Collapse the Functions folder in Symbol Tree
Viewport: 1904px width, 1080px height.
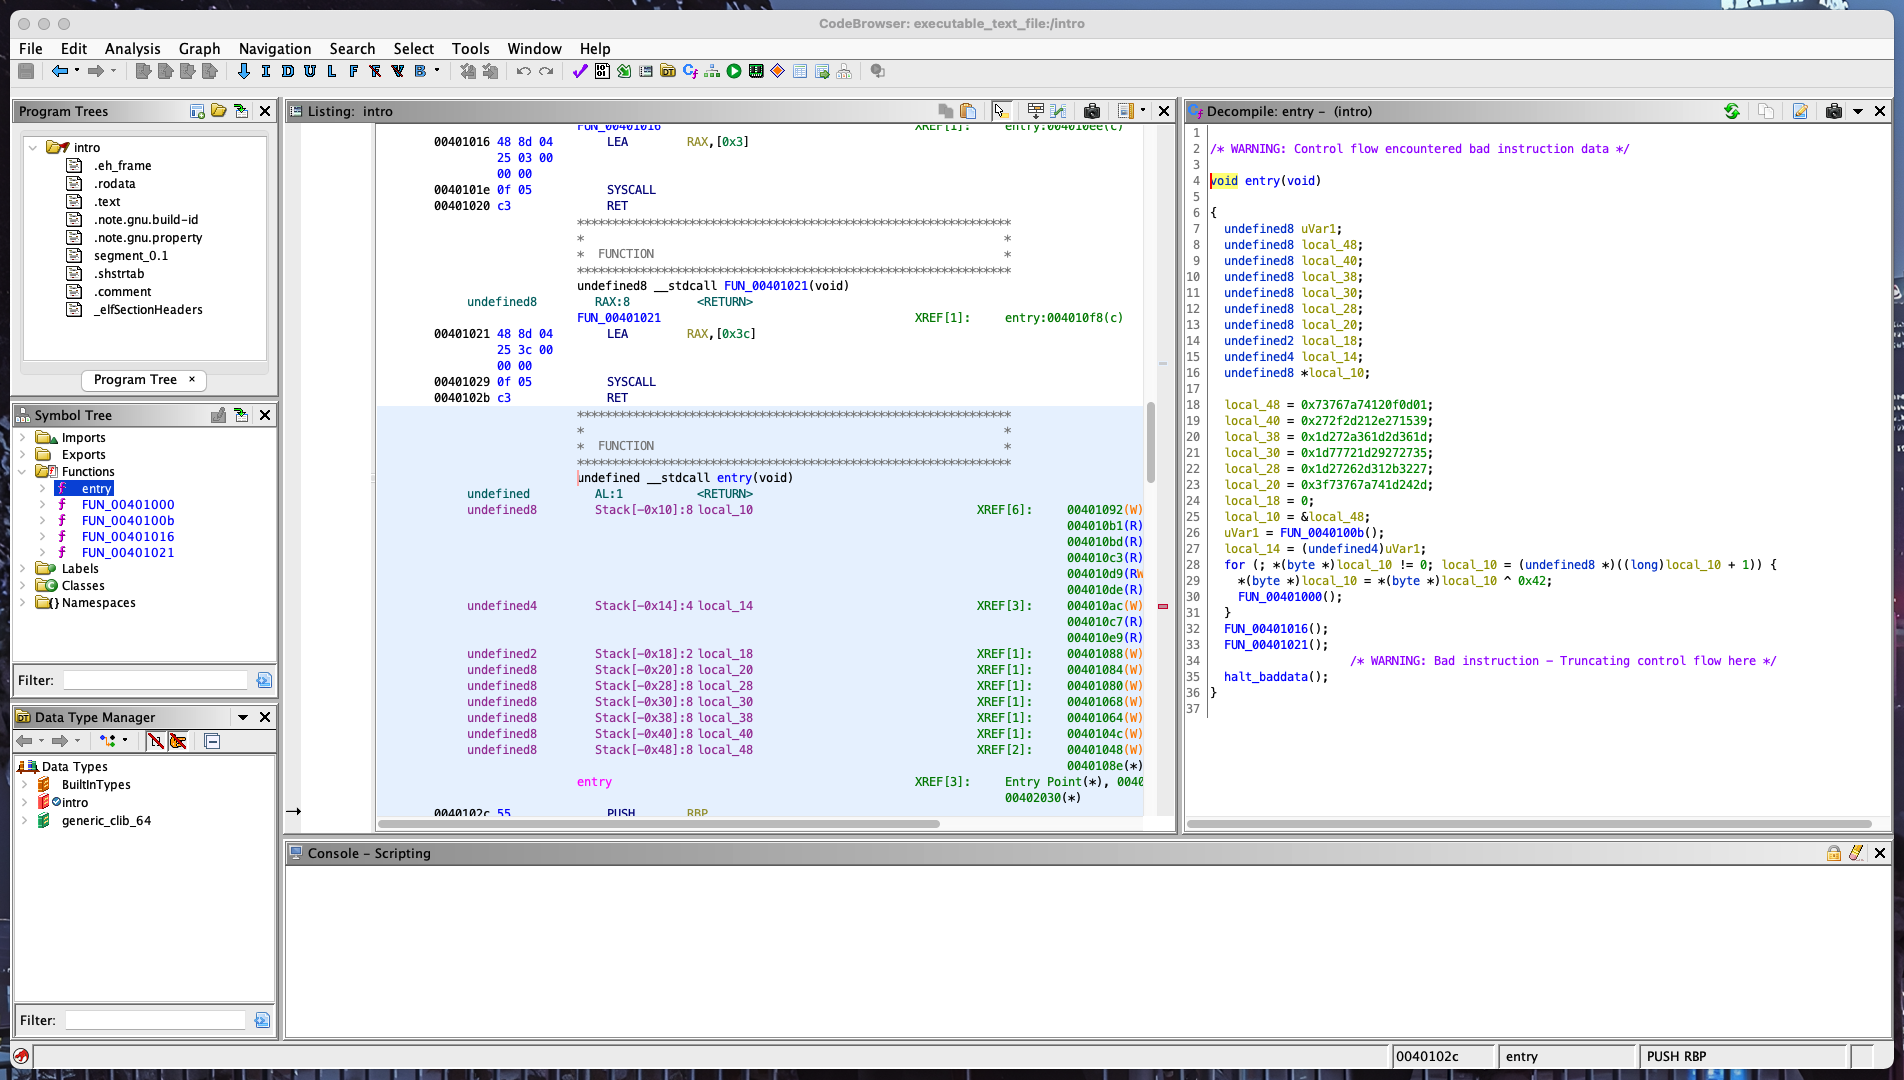22,471
